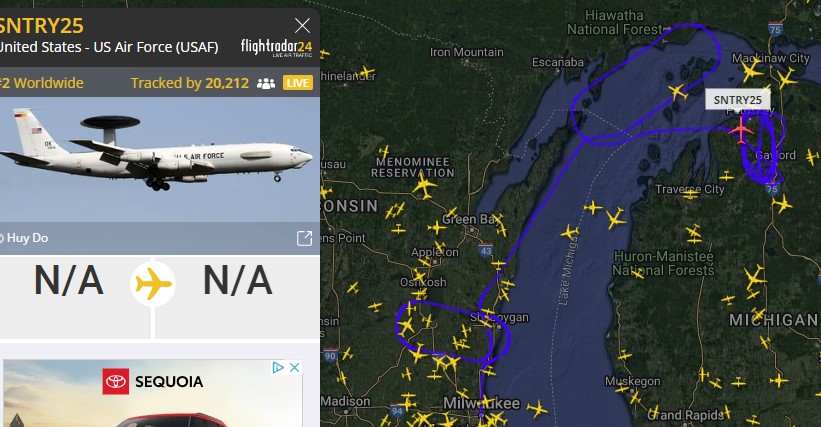Click the Flightradar24 logo

coord(276,47)
